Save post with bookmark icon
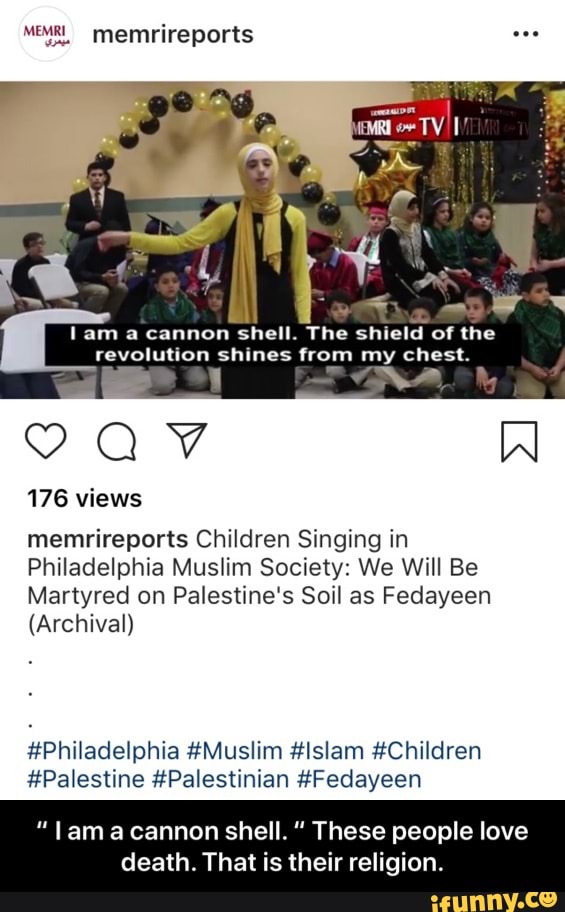Image resolution: width=565 pixels, height=912 pixels. (519, 442)
